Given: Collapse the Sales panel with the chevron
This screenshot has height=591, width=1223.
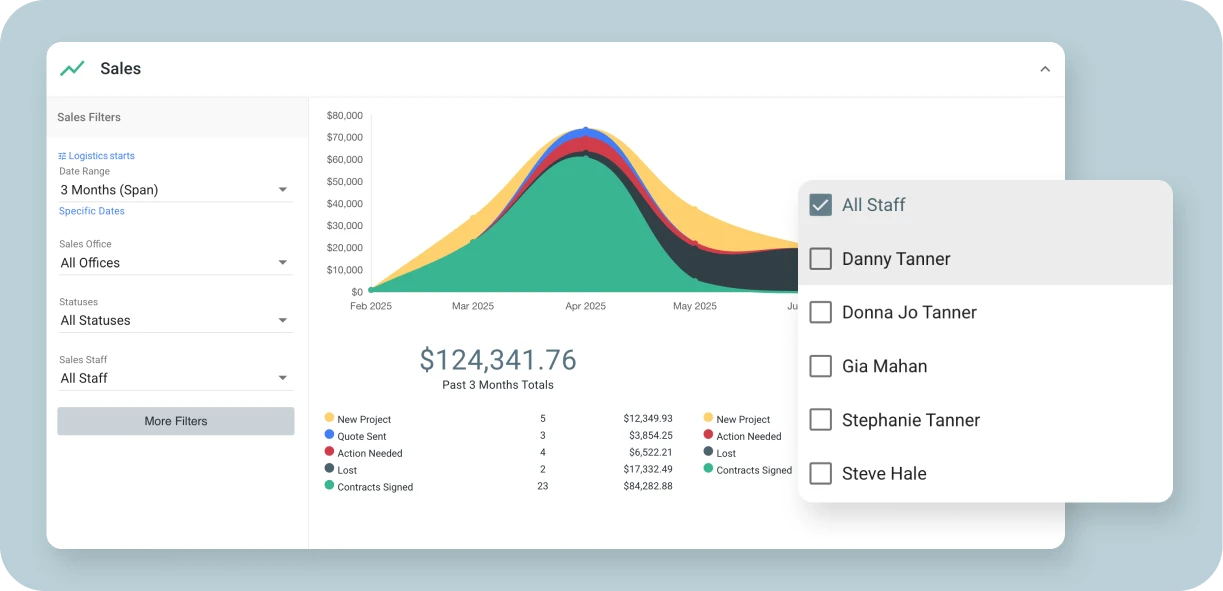Looking at the screenshot, I should tap(1044, 69).
